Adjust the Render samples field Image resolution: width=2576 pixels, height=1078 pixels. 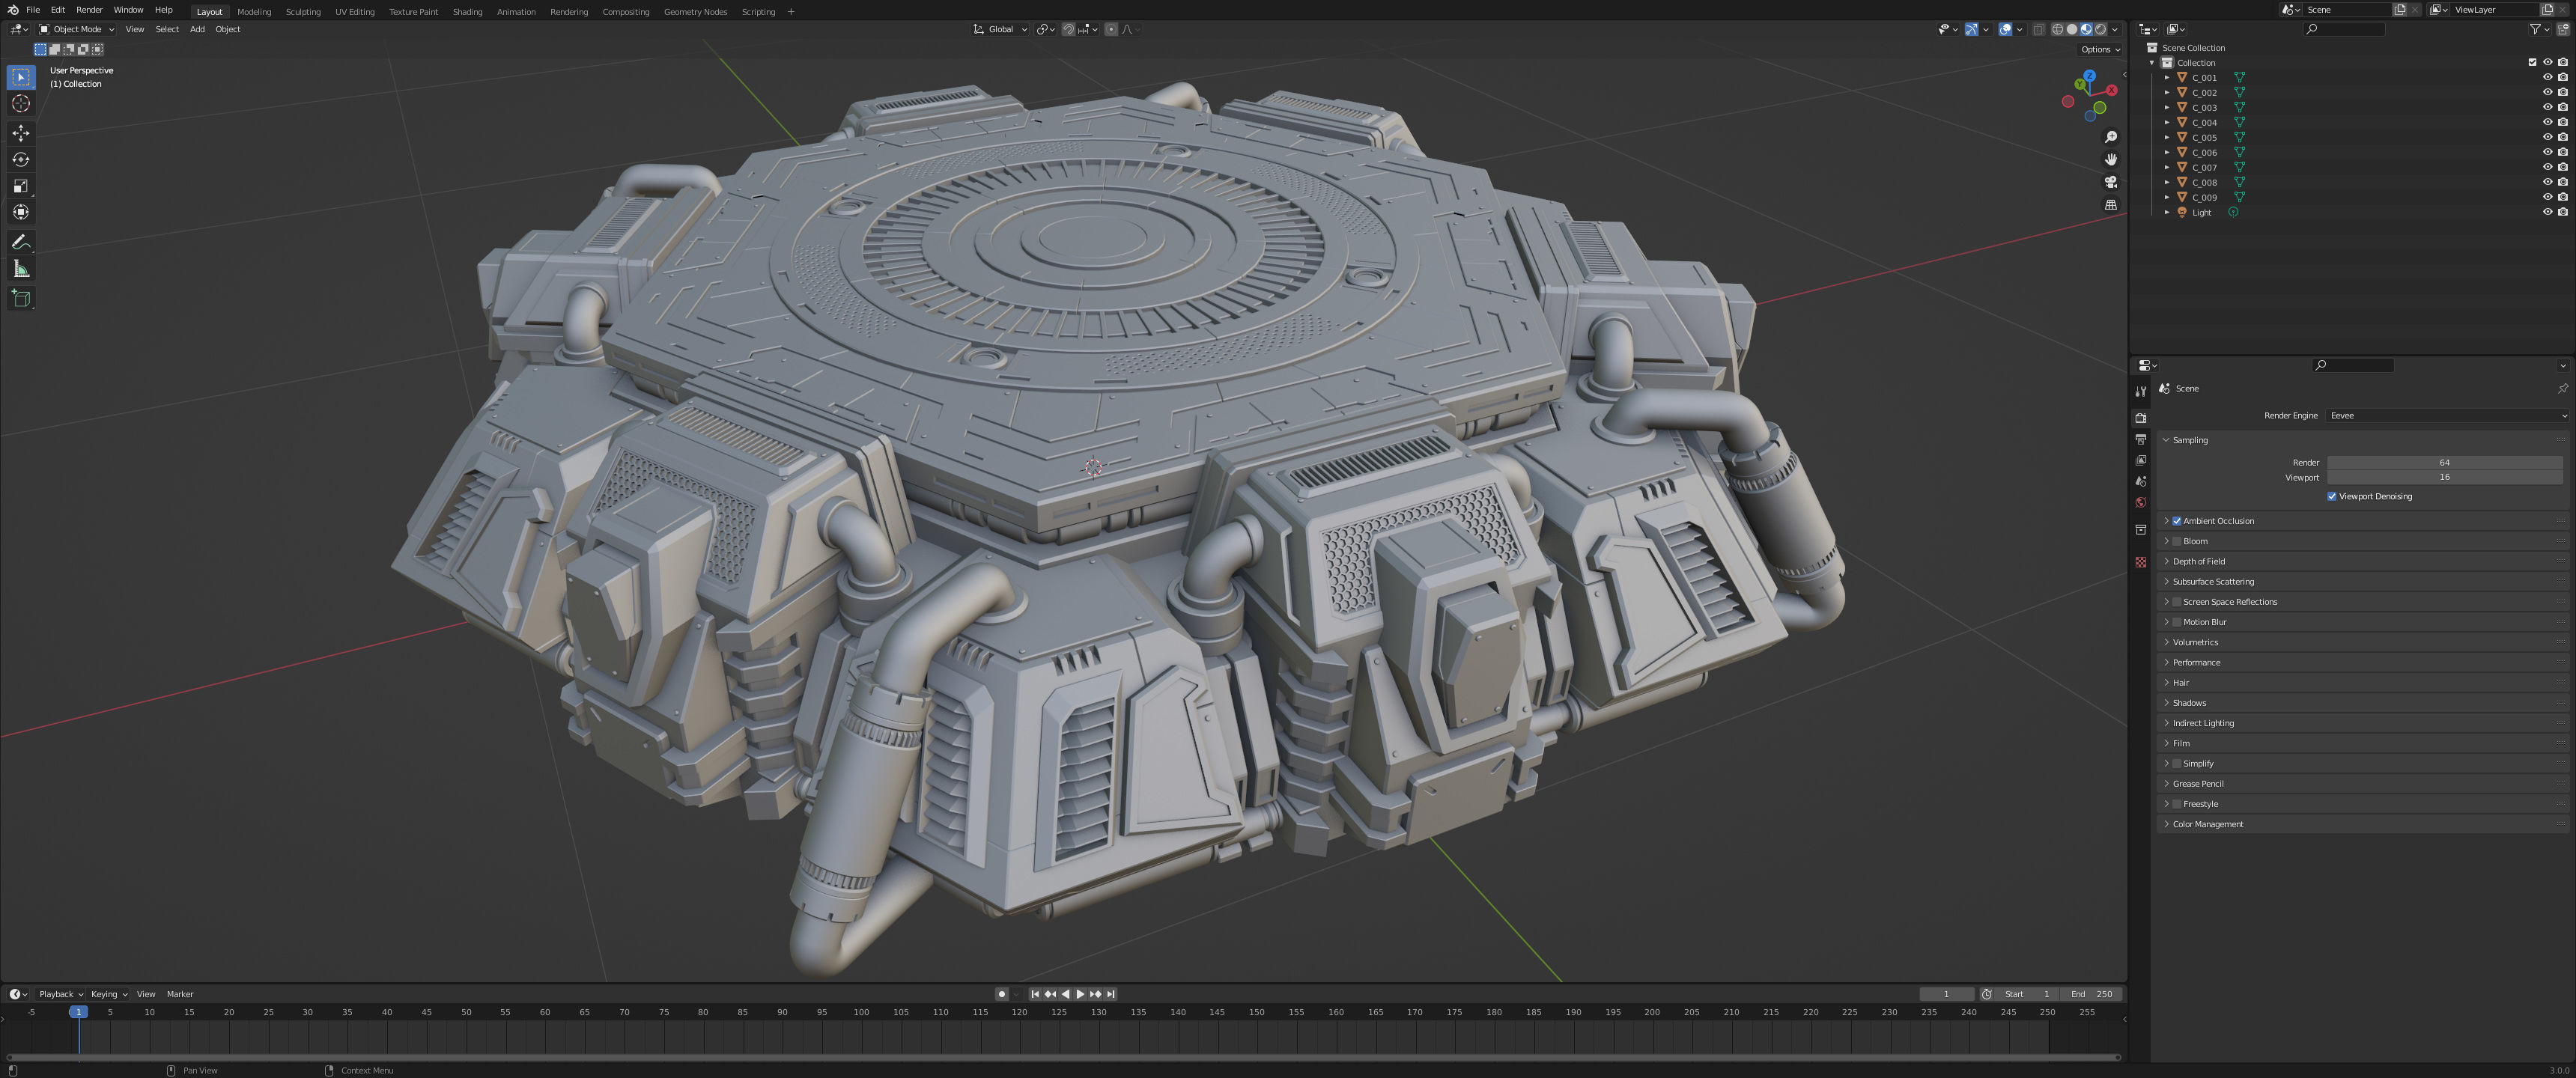2444,462
